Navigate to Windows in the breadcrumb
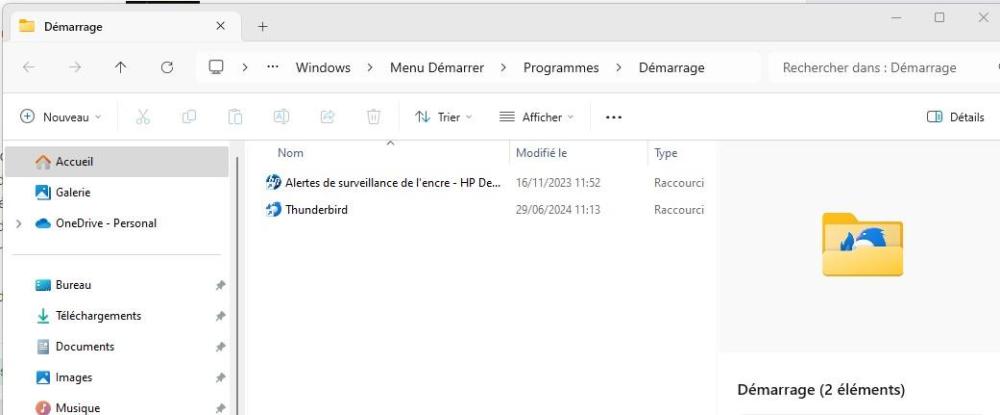 pyautogui.click(x=323, y=68)
